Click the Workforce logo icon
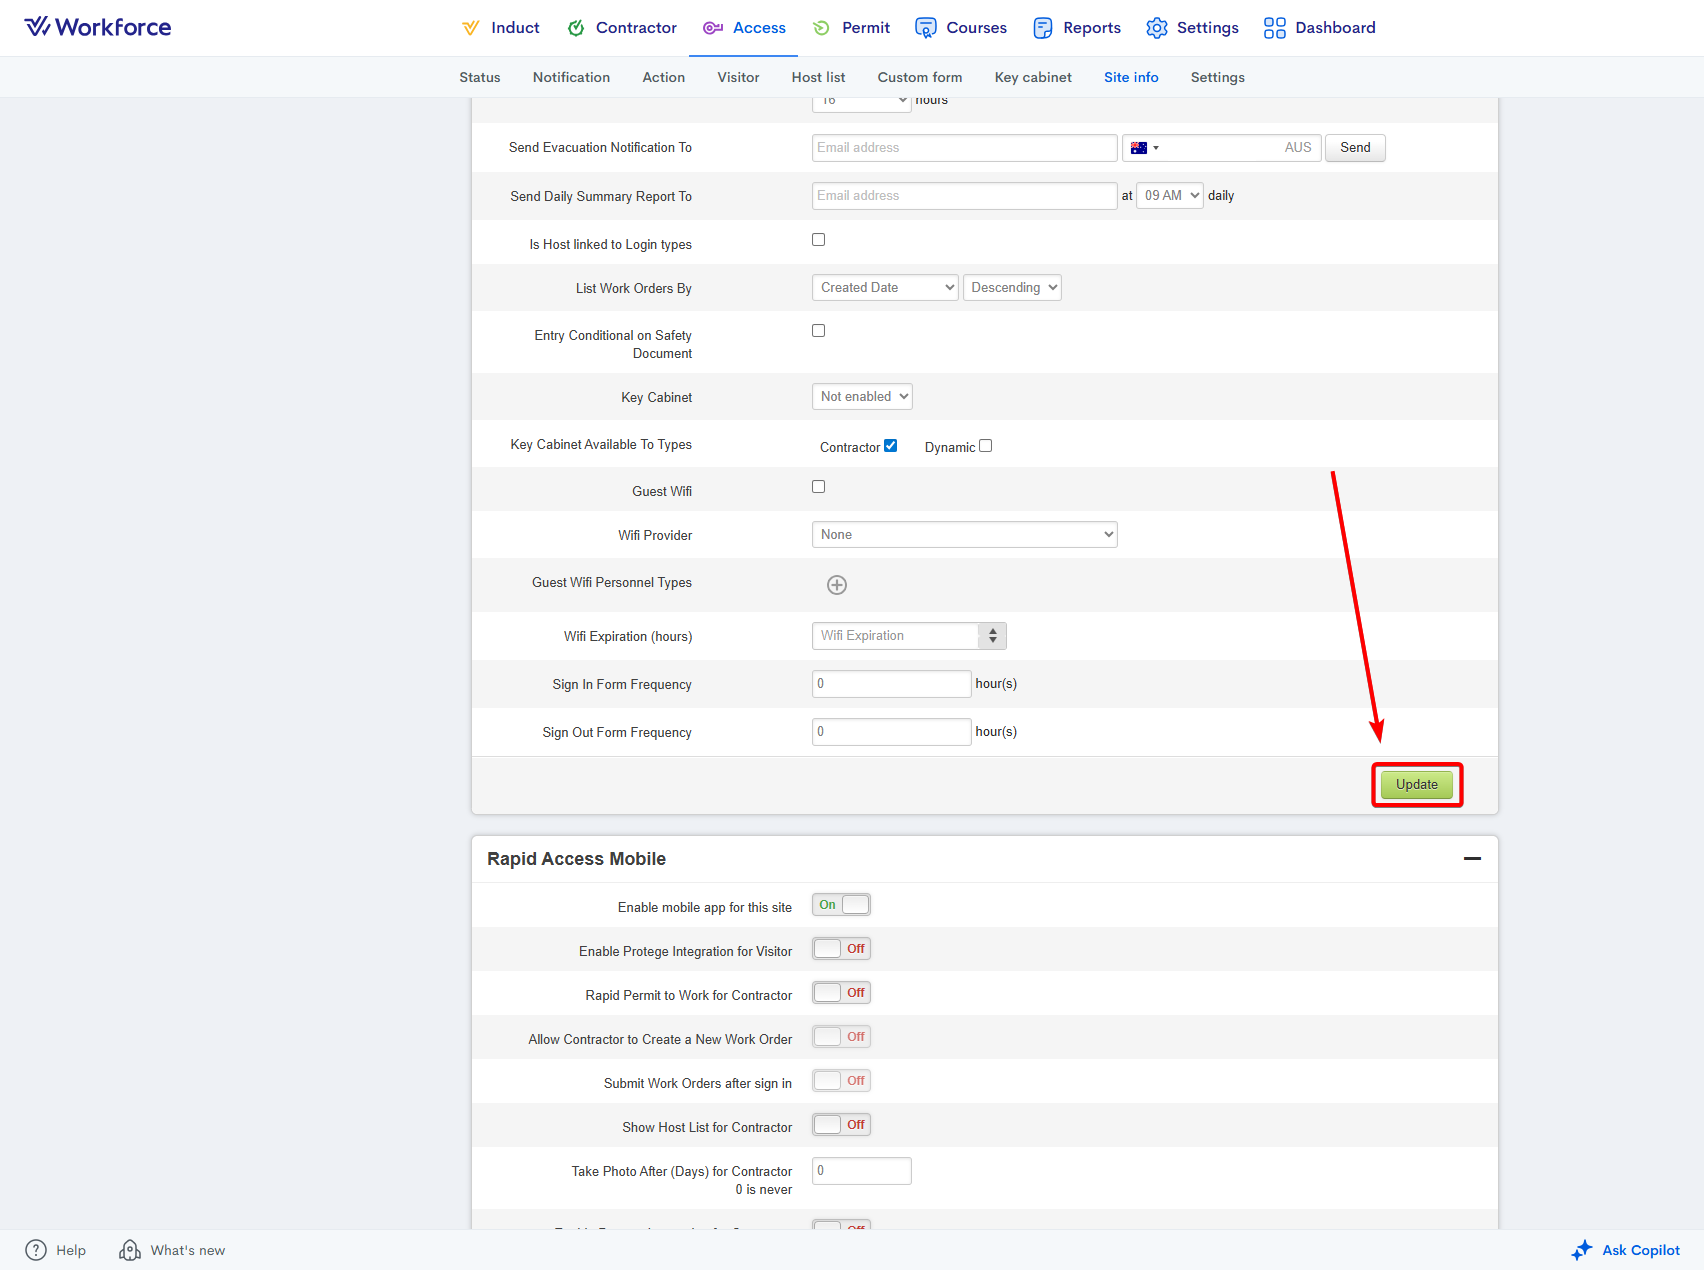This screenshot has height=1270, width=1704. click(x=37, y=27)
